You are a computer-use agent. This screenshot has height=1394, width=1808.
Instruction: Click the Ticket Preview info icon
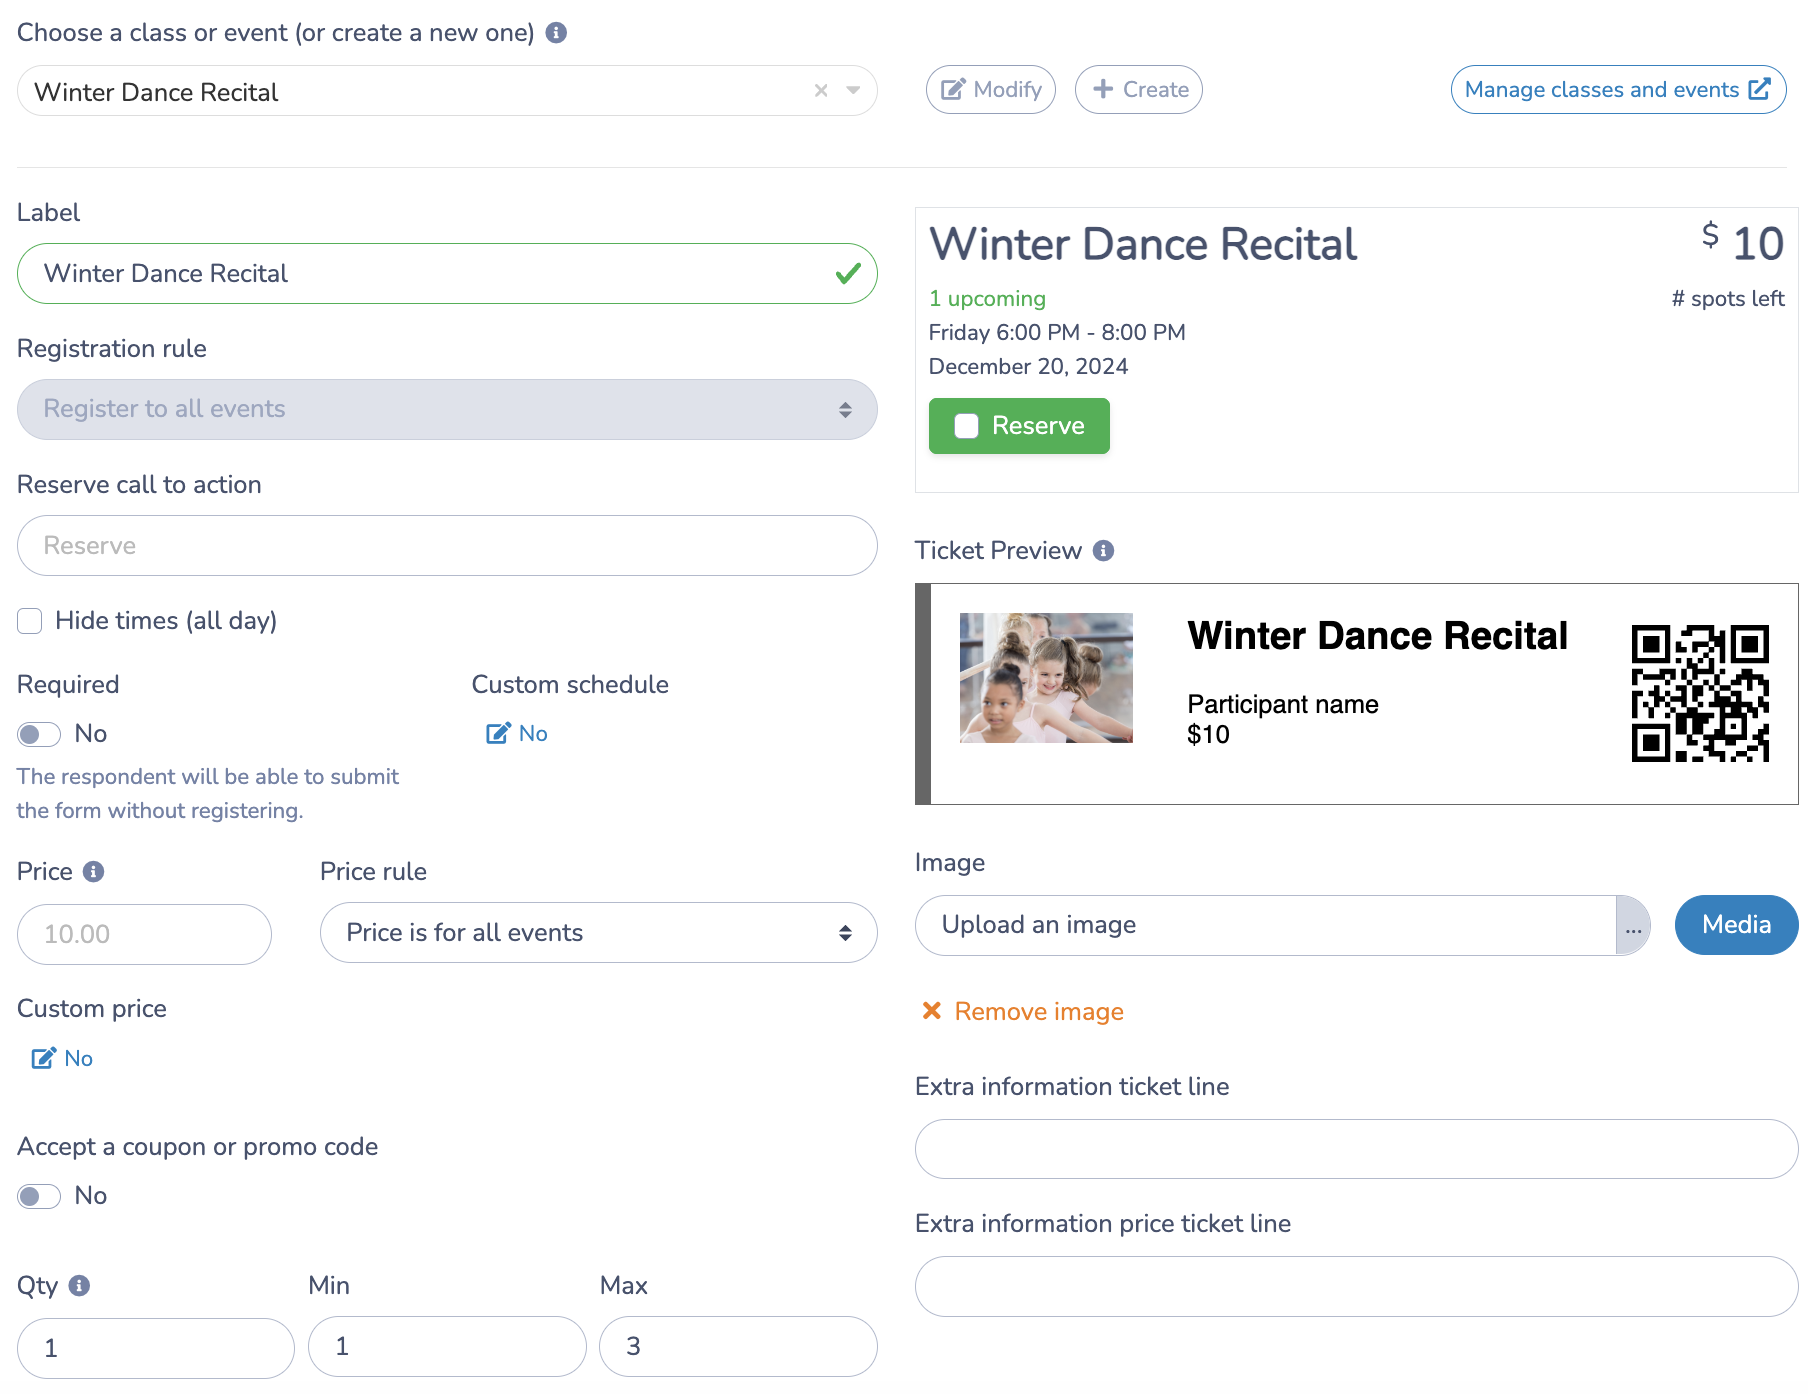[1103, 551]
